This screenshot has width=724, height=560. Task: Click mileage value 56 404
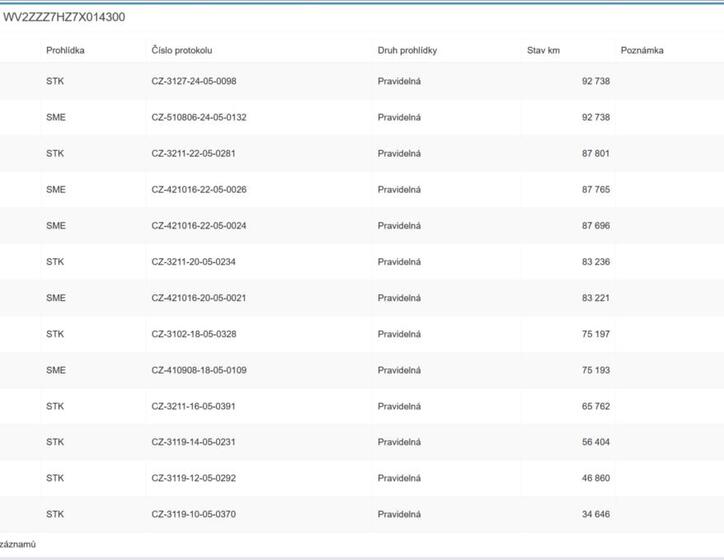596,442
